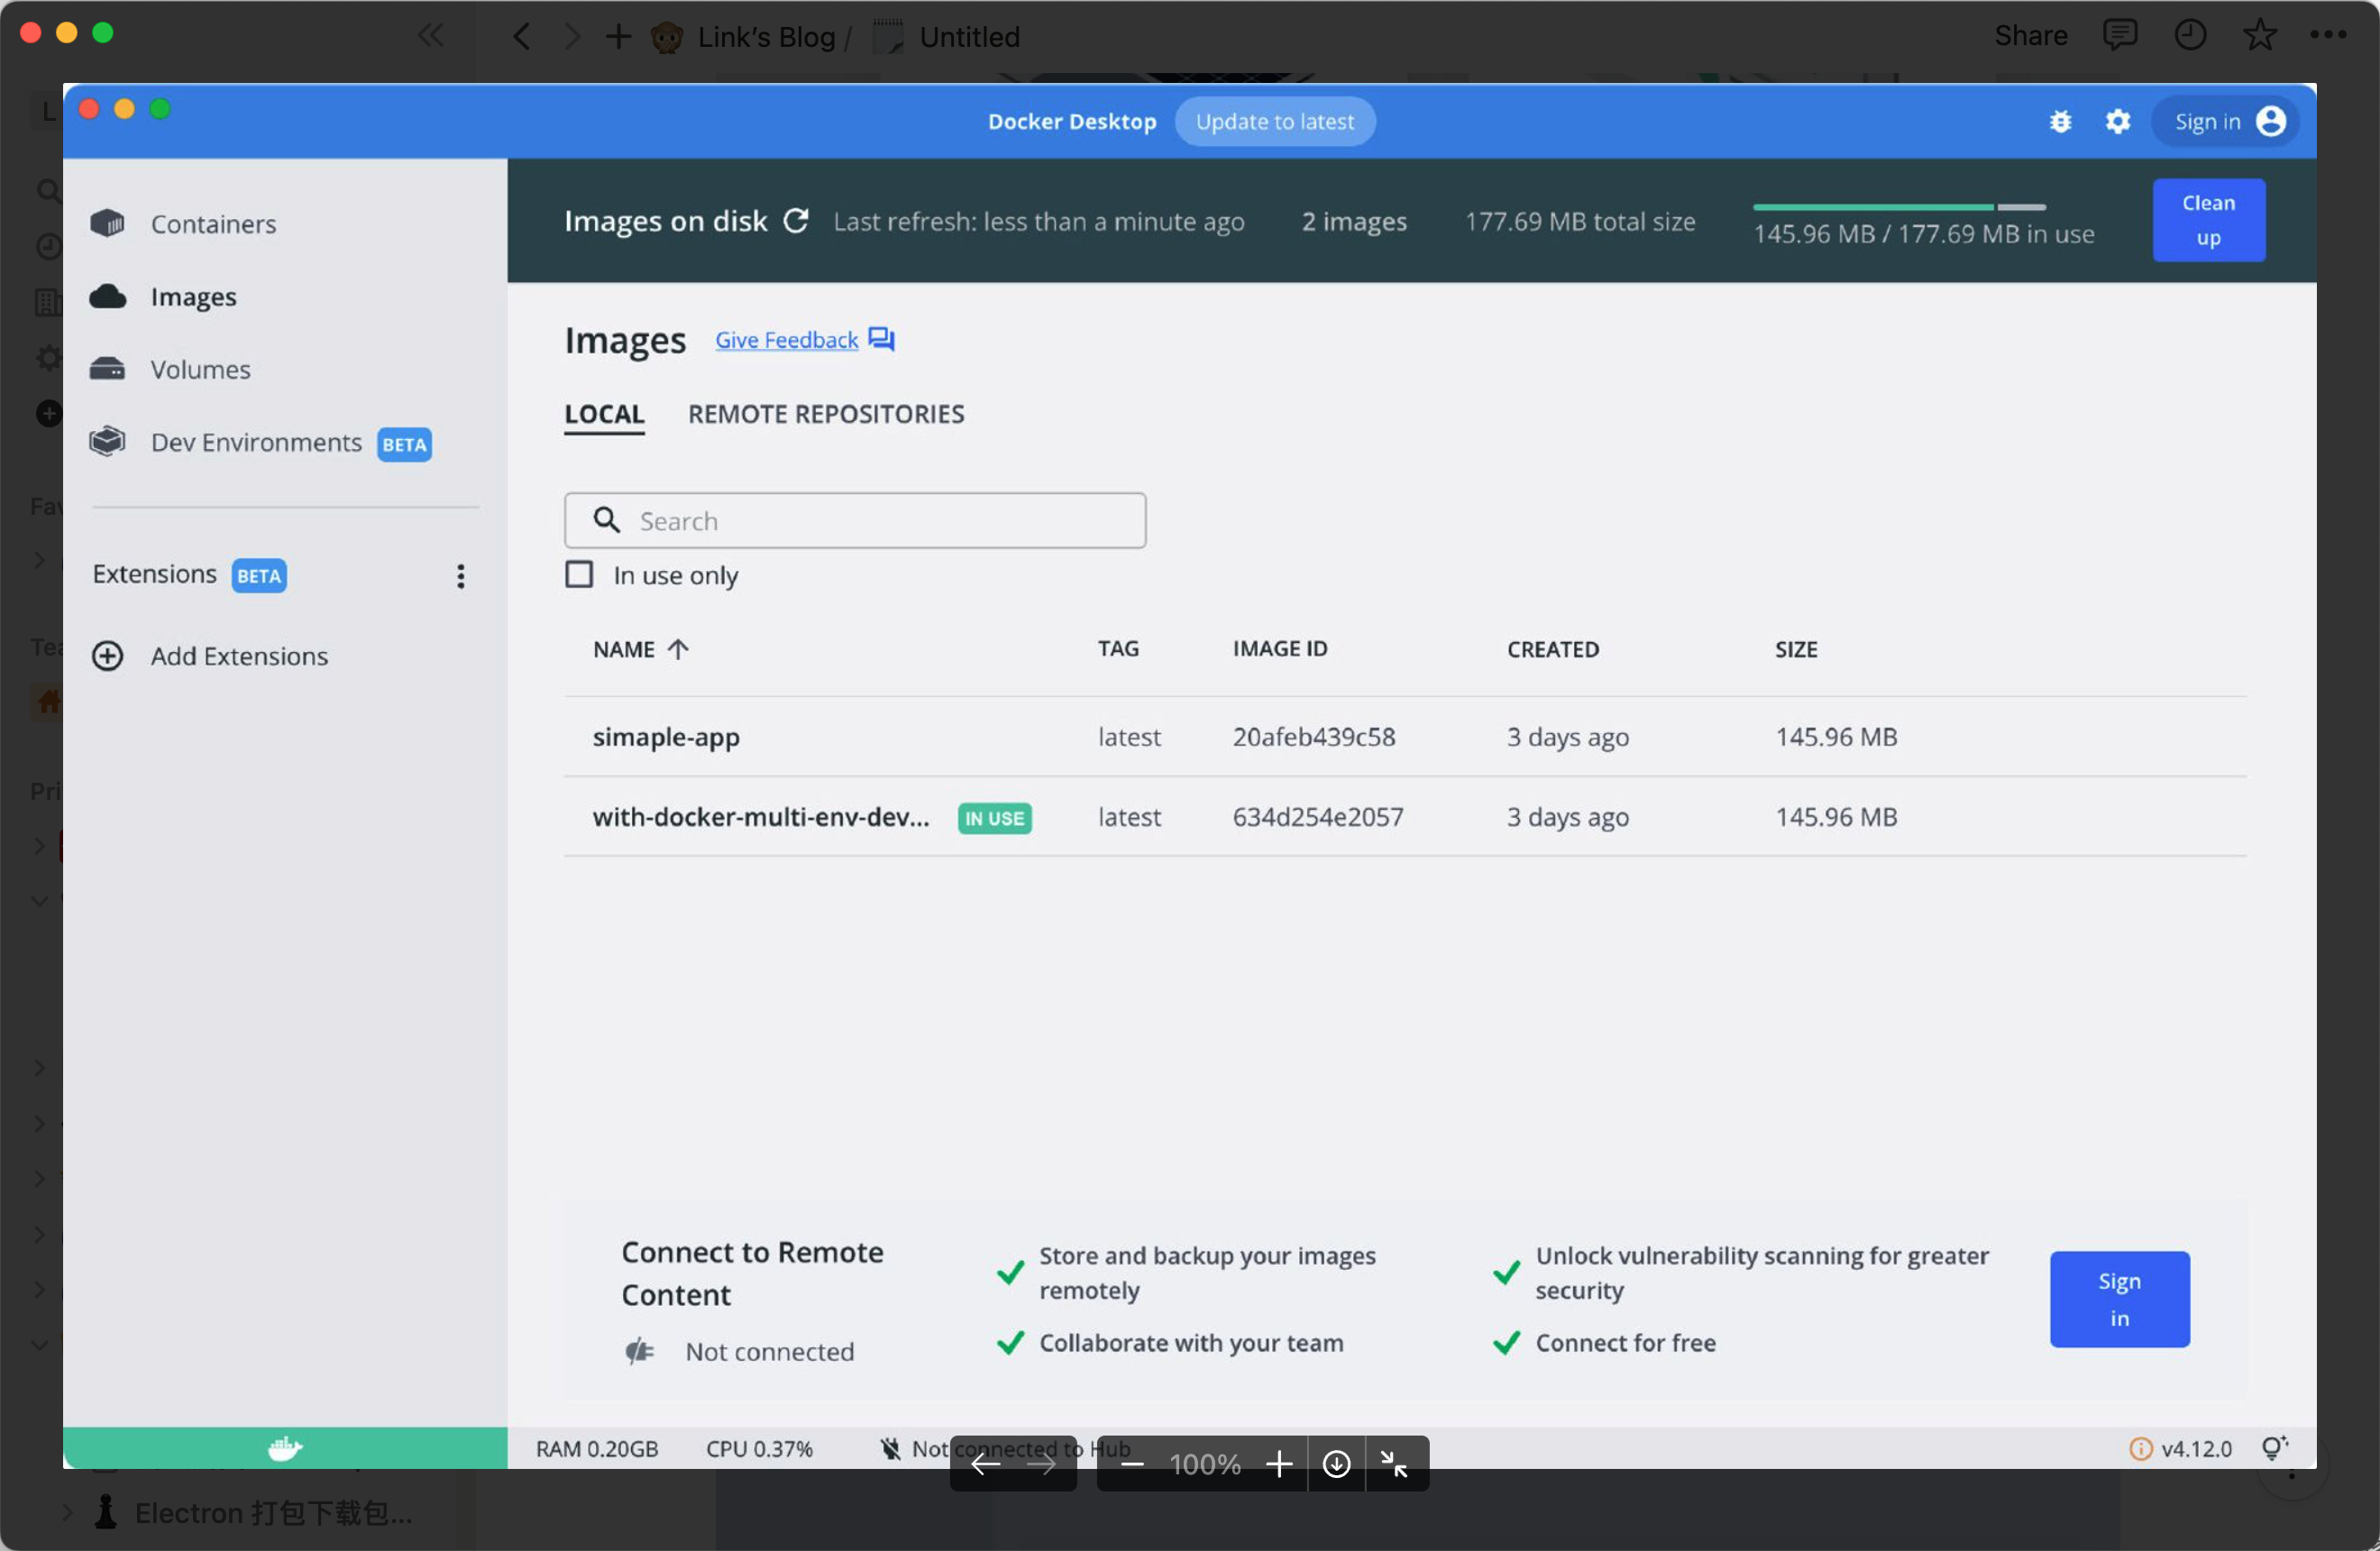Image resolution: width=2380 pixels, height=1551 pixels.
Task: Open the comments bubble icon in browser toolbar
Action: point(2121,35)
